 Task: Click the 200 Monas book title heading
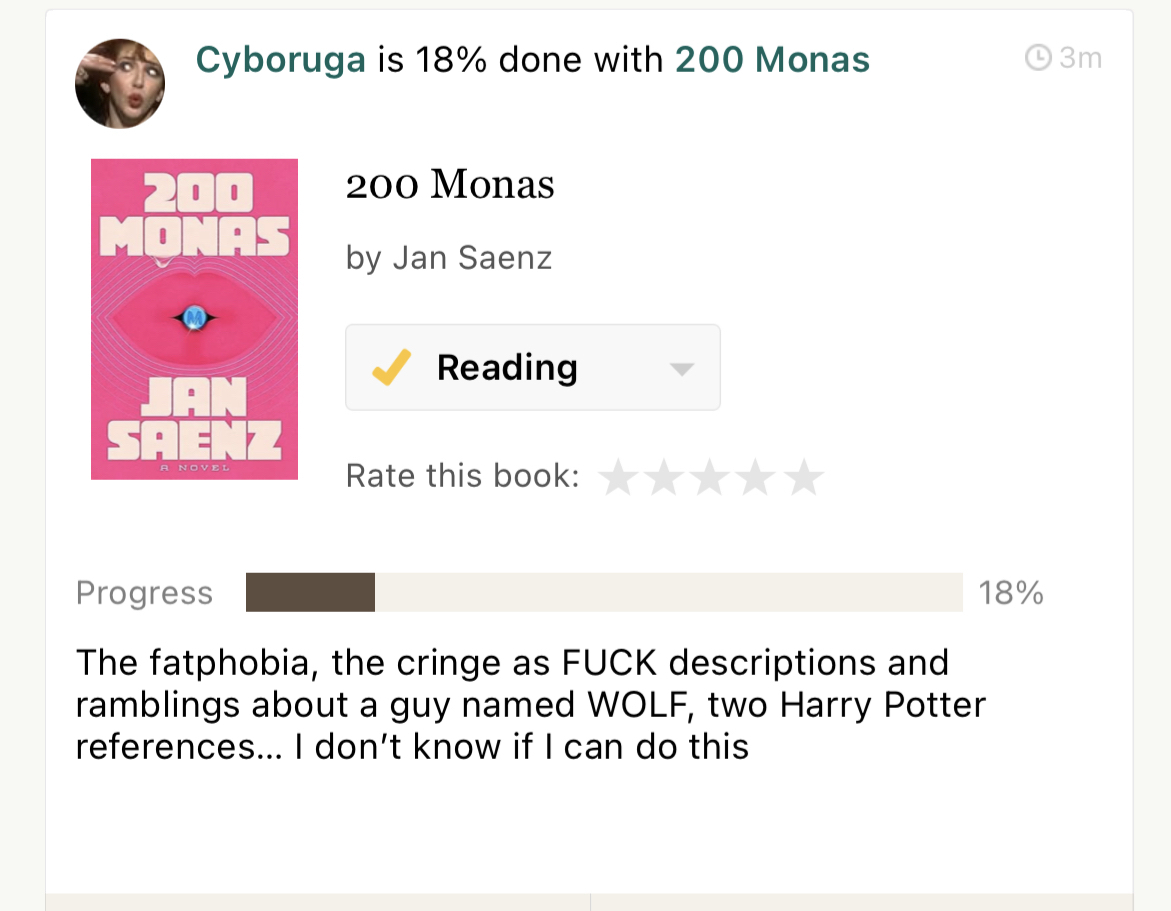click(450, 185)
